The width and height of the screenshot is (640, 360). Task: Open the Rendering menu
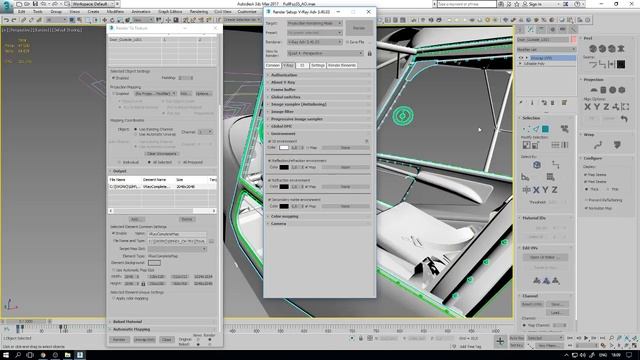199,11
